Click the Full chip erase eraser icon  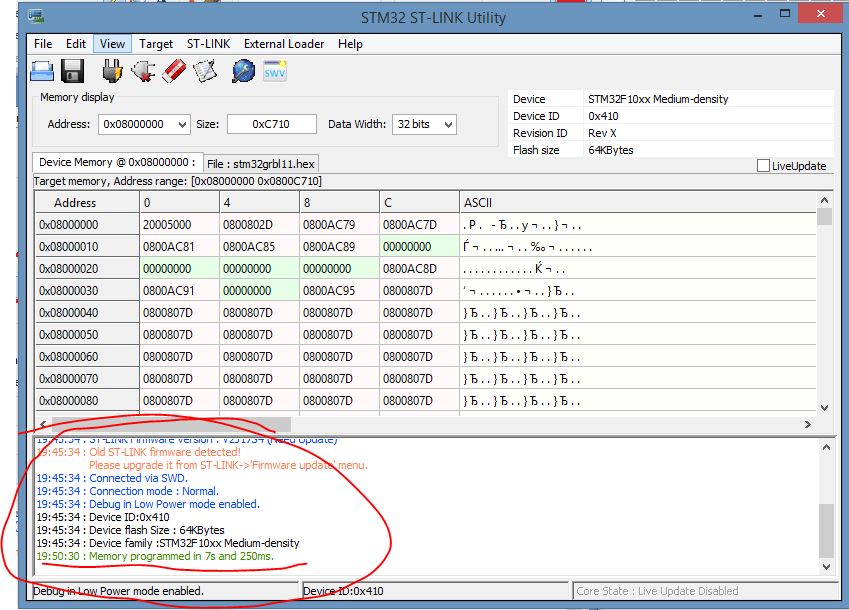point(174,71)
